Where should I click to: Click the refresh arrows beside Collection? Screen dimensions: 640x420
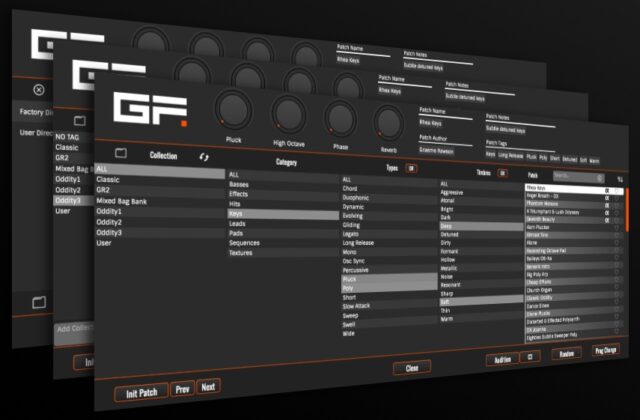click(x=204, y=157)
